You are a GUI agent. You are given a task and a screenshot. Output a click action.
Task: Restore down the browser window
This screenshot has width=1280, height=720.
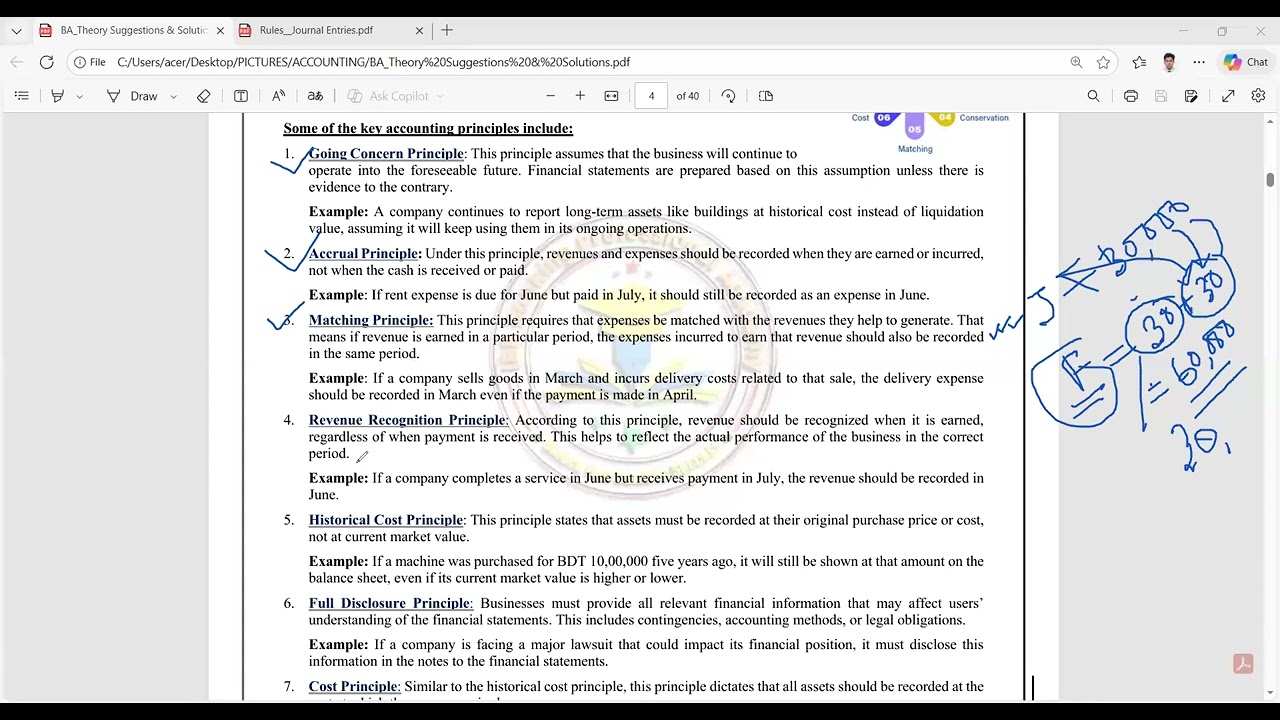1222,31
